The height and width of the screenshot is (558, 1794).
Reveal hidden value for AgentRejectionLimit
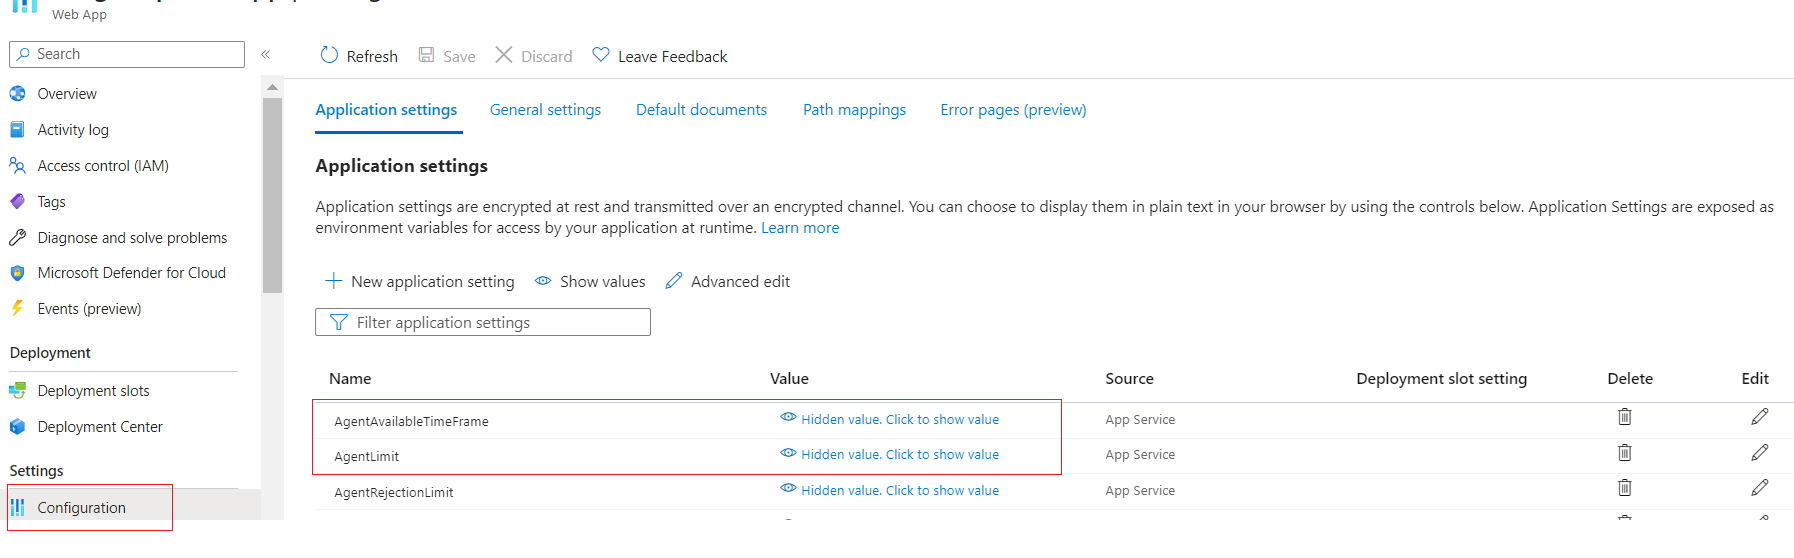(890, 490)
